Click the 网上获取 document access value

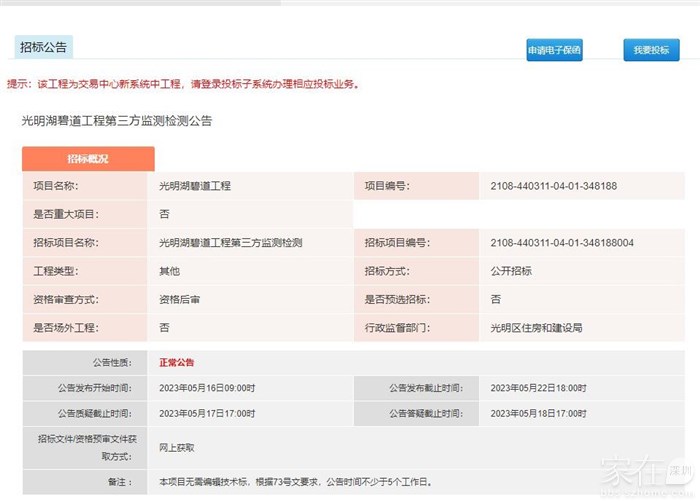tap(177, 448)
